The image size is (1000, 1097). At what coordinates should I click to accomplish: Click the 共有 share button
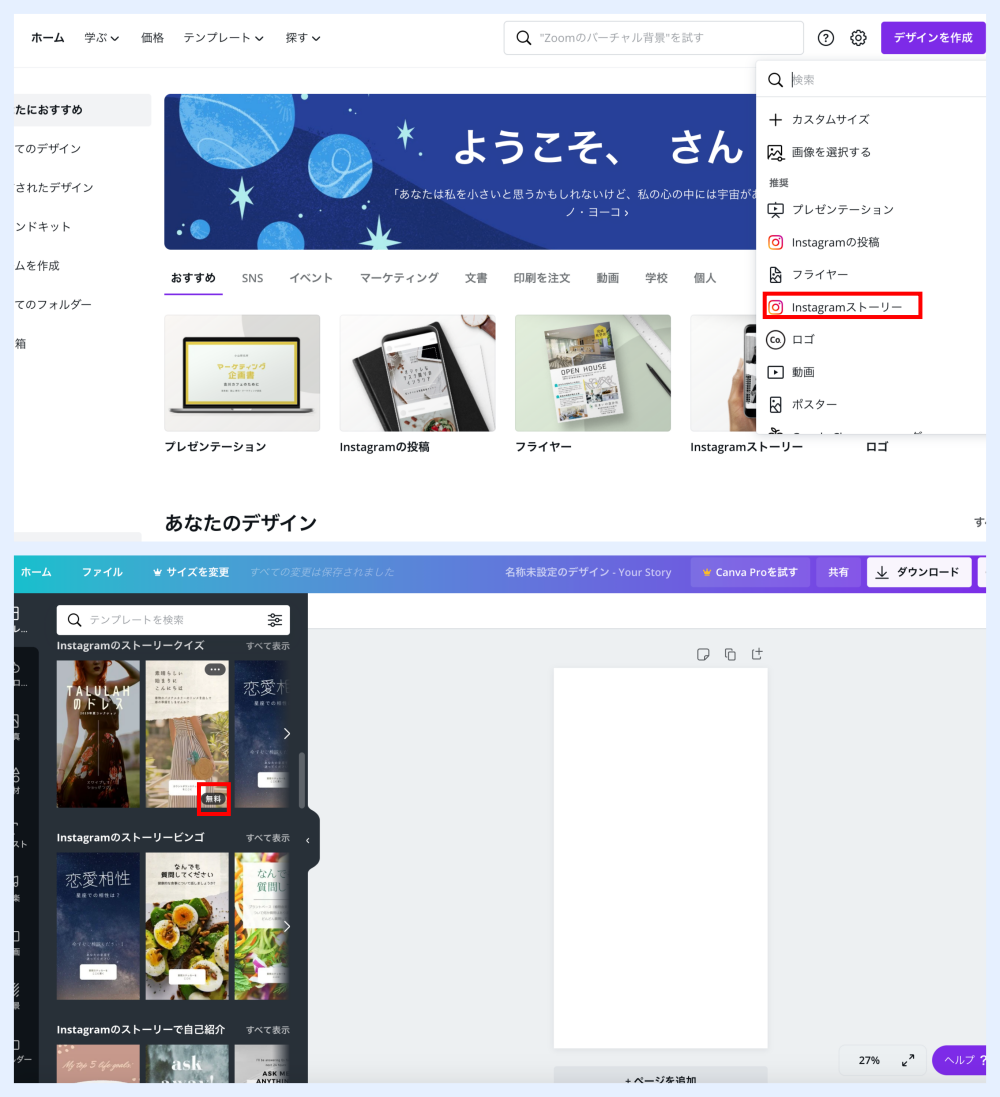838,572
